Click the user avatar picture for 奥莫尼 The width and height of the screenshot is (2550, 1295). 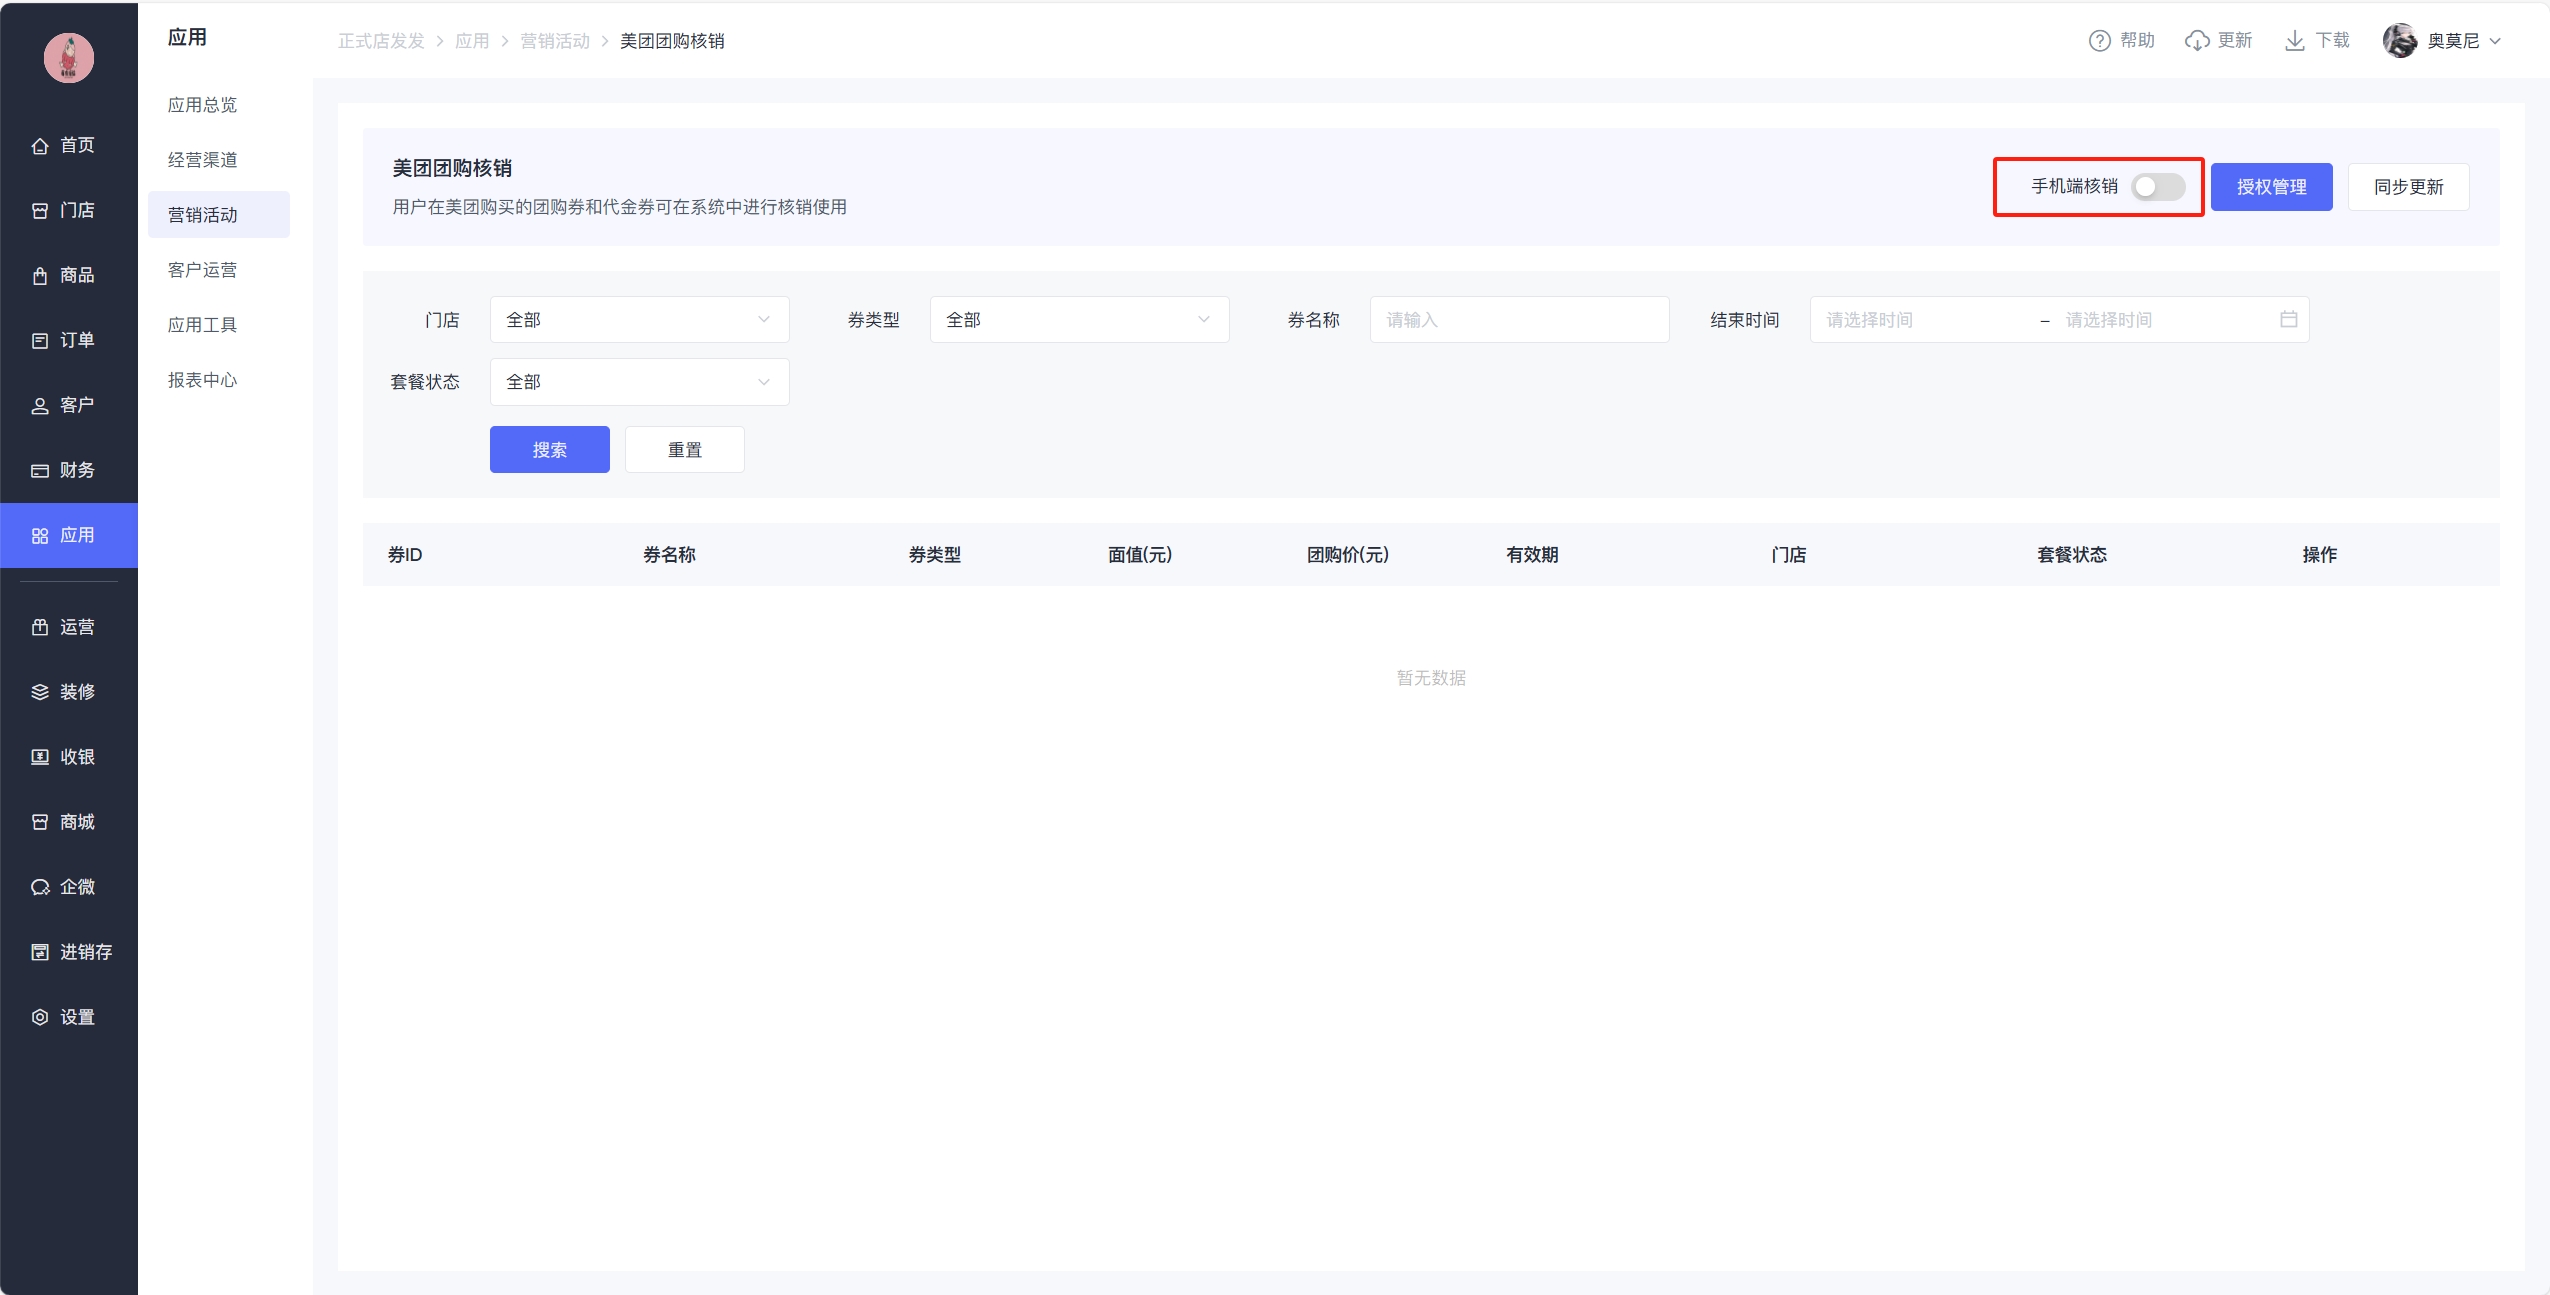tap(2400, 41)
